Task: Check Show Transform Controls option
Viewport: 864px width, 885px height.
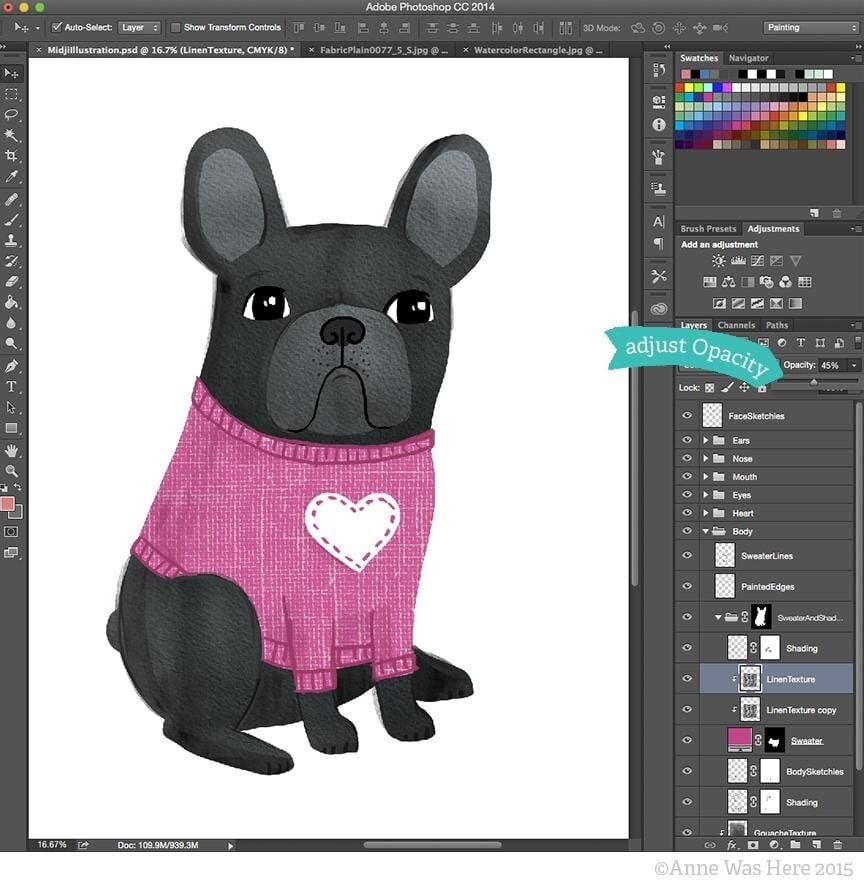Action: click(176, 27)
